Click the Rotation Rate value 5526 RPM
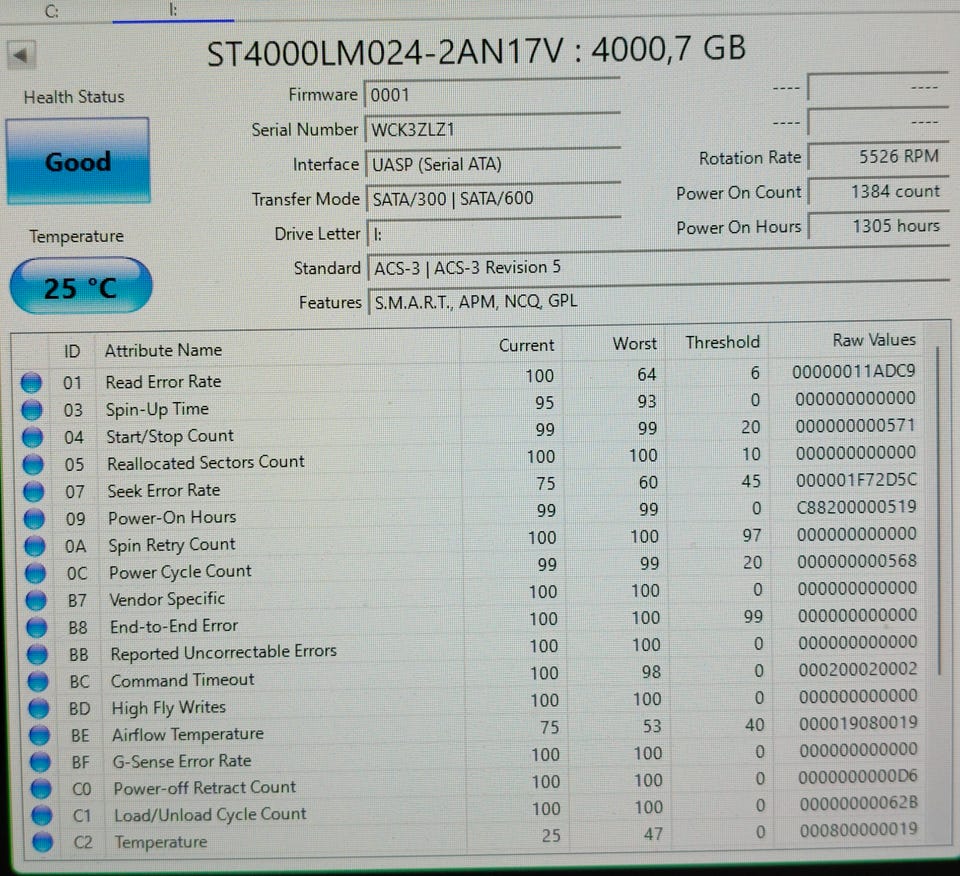 click(879, 157)
